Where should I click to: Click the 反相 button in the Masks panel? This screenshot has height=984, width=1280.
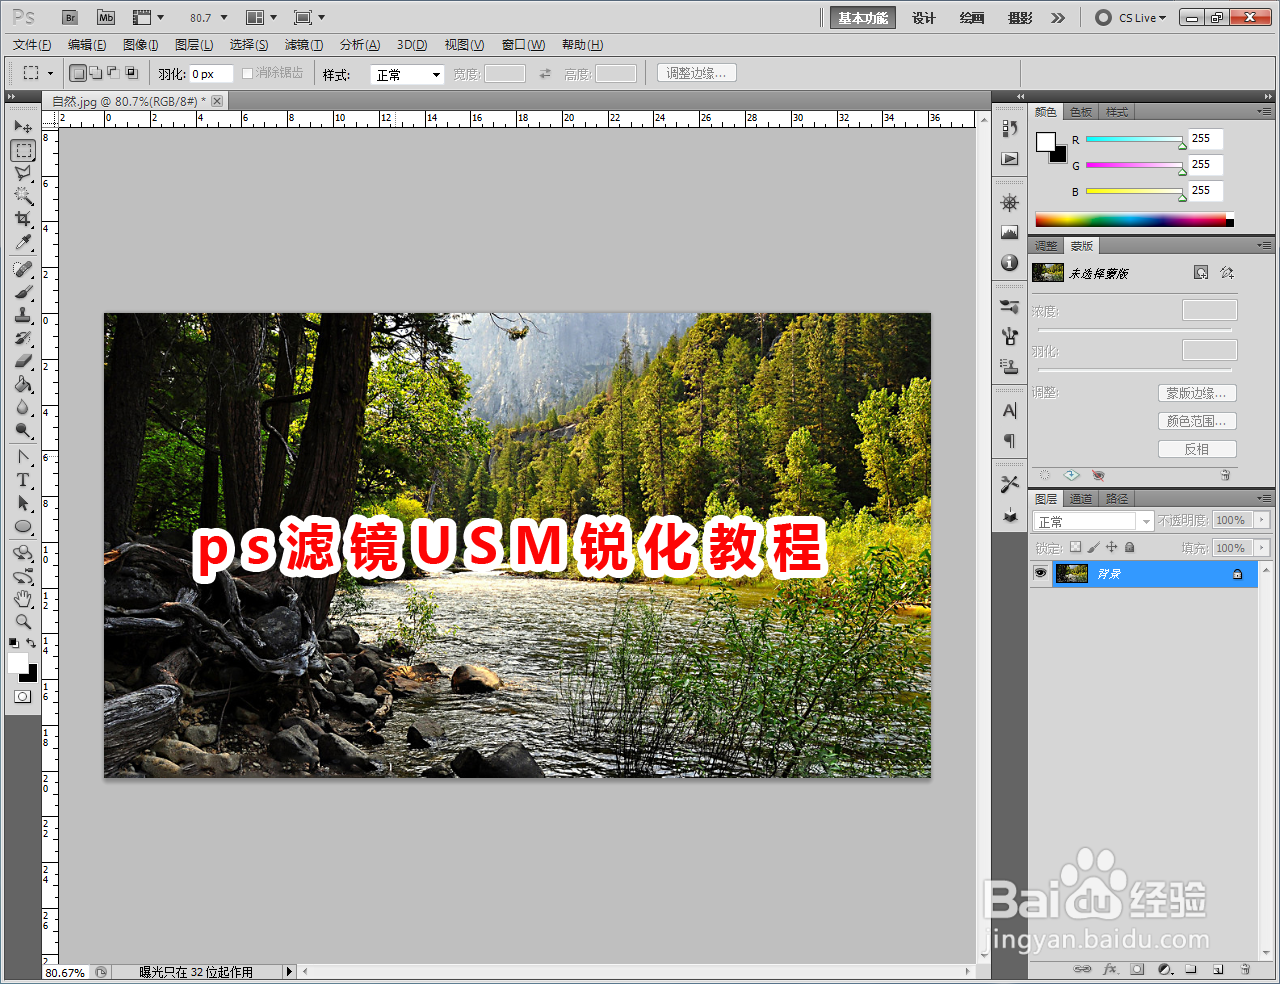click(x=1197, y=448)
